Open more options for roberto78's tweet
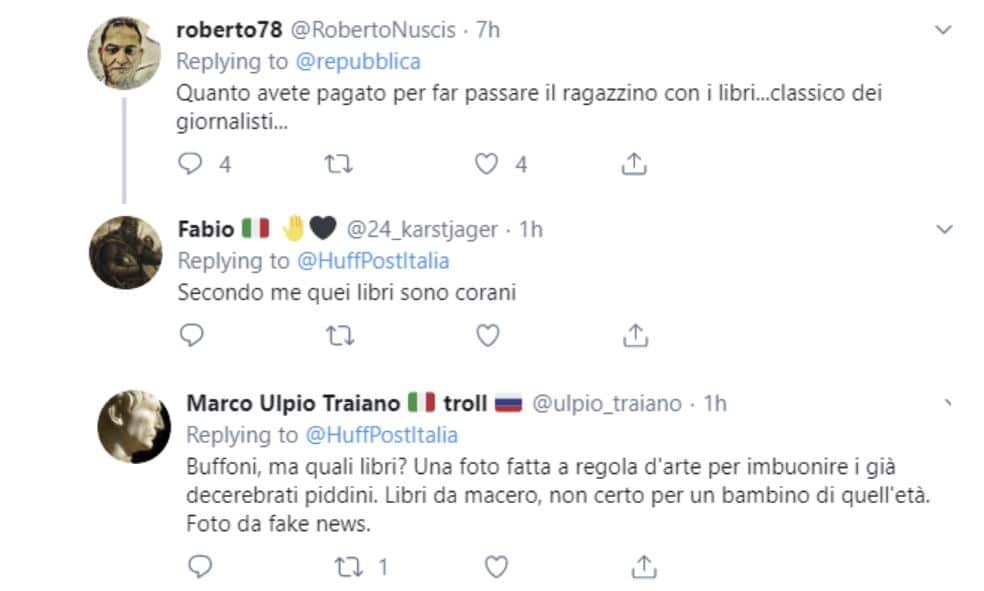Image resolution: width=984 pixels, height=591 pixels. (942, 31)
